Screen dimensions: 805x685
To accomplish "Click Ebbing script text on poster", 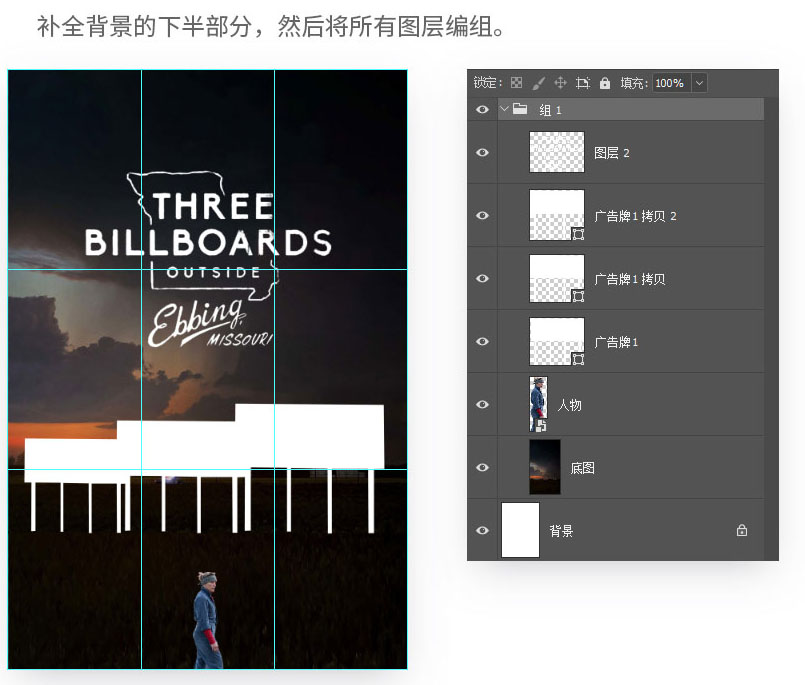I will (x=196, y=322).
